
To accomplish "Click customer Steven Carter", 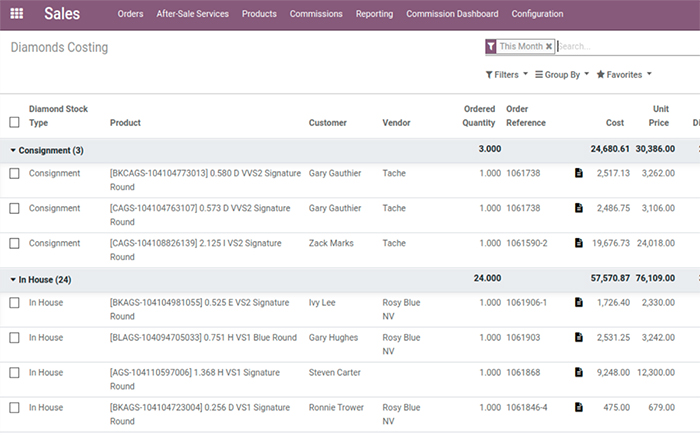I will point(335,372).
